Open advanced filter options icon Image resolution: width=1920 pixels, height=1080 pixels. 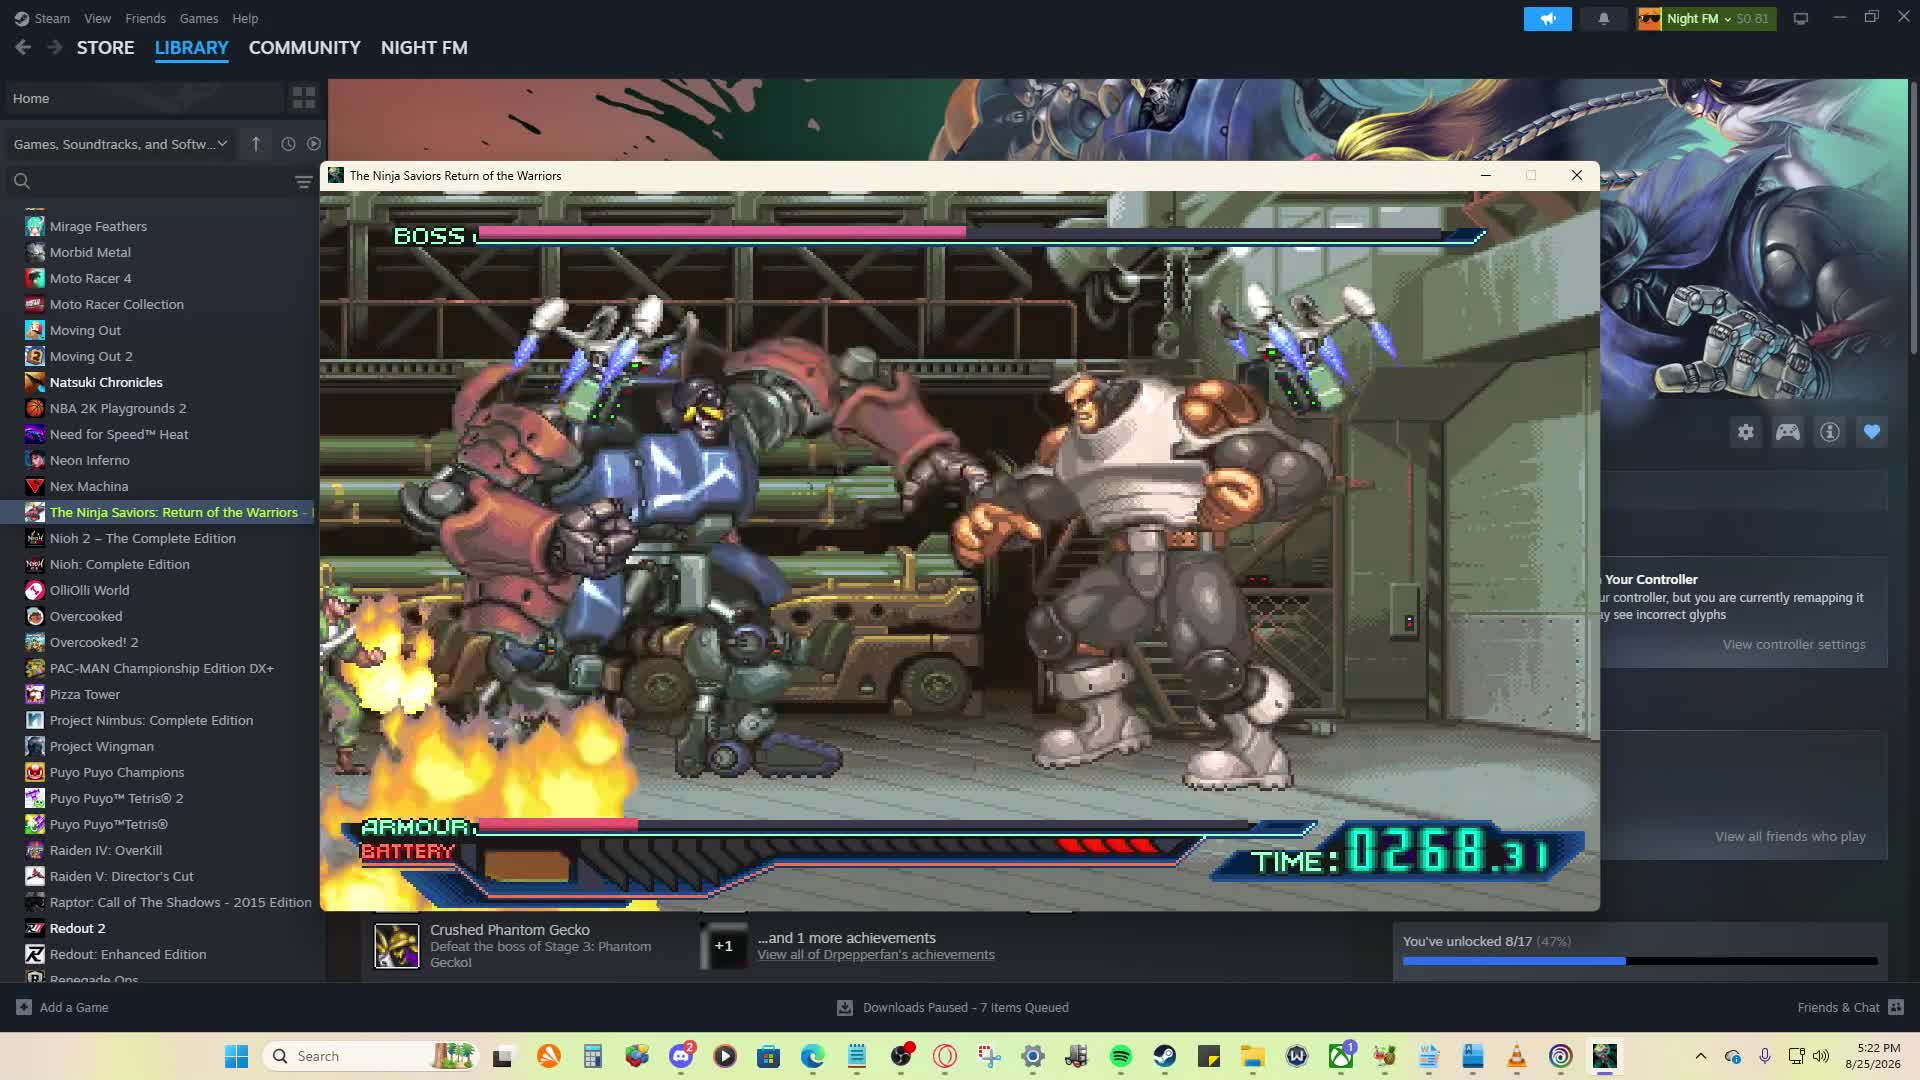tap(304, 181)
